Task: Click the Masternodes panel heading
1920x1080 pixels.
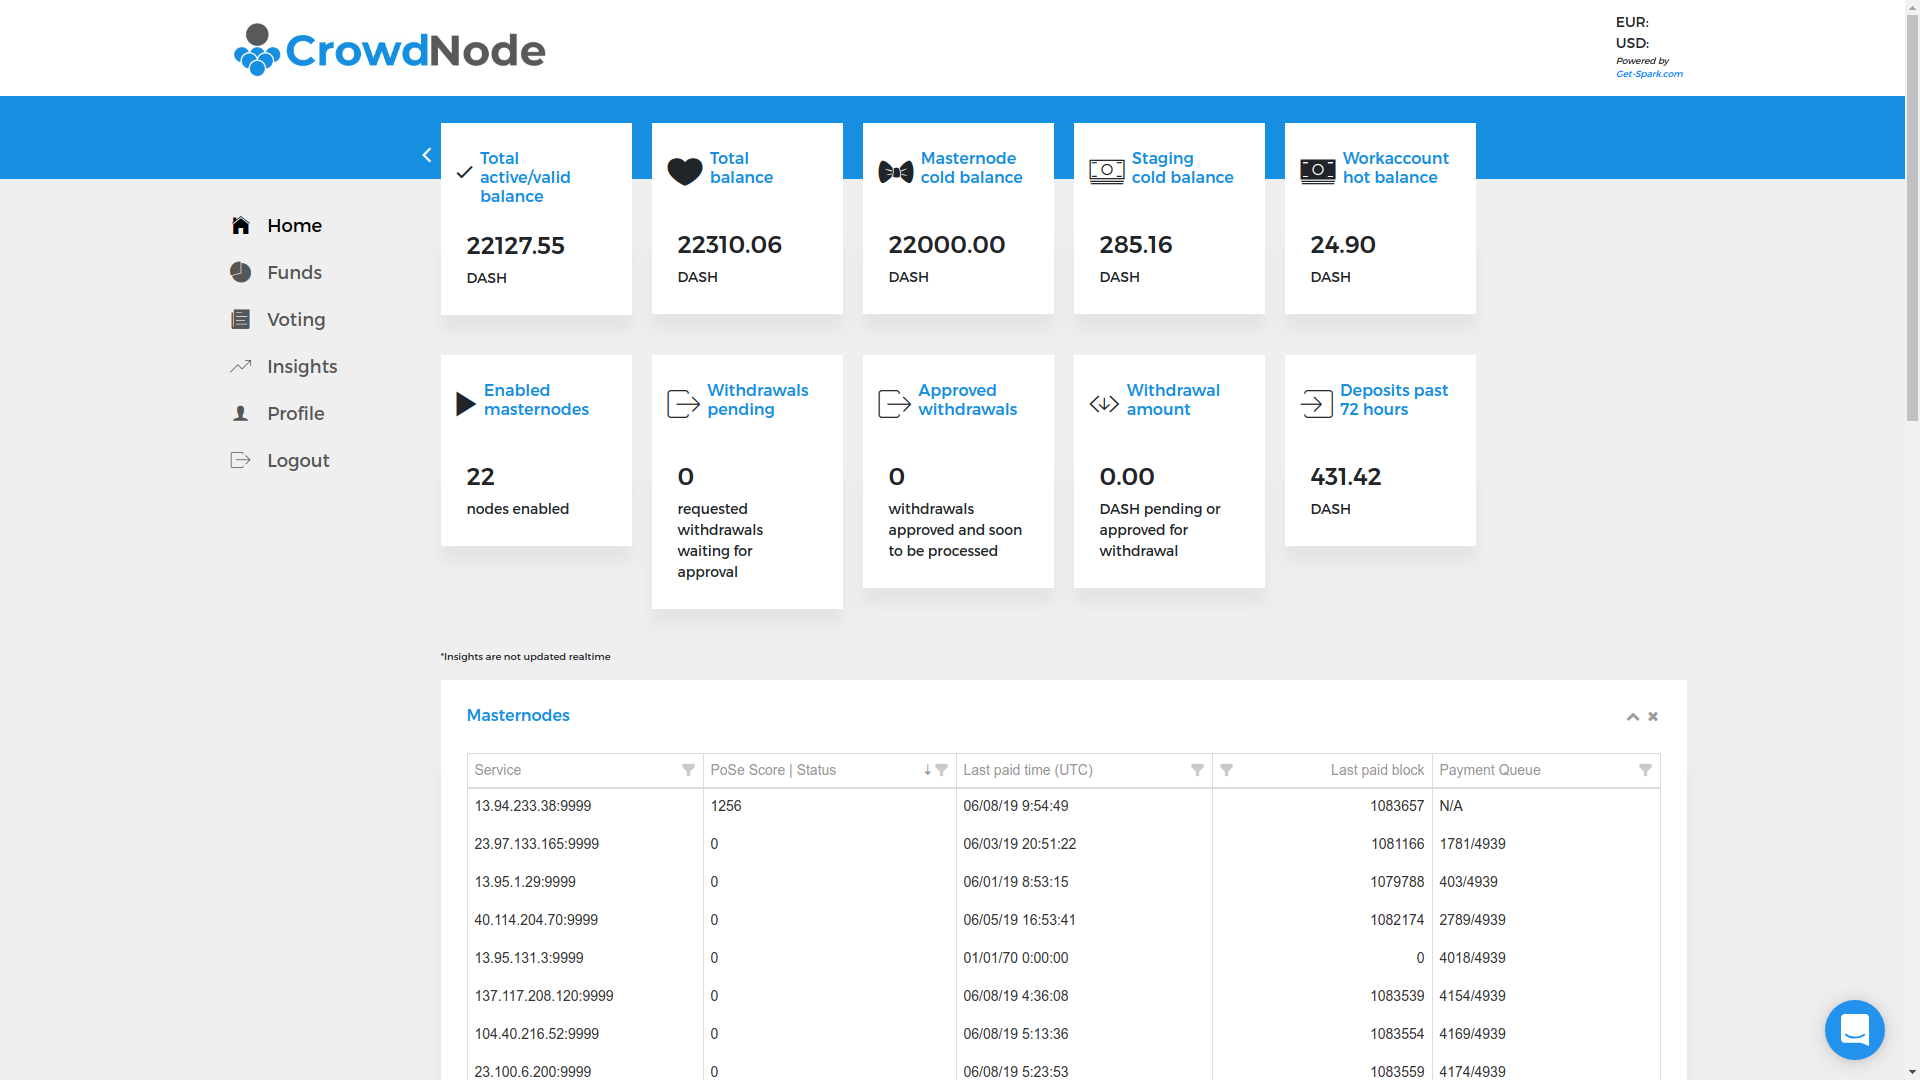Action: pos(518,715)
